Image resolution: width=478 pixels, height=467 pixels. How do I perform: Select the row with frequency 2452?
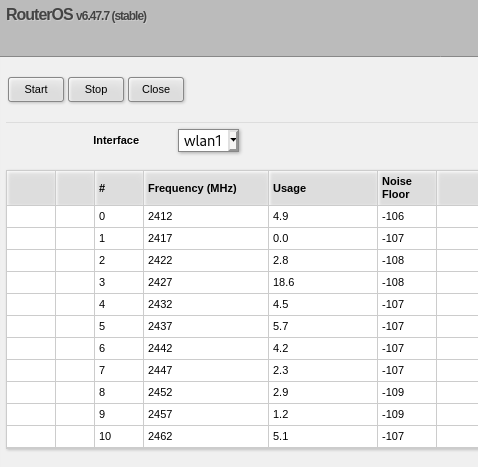pyautogui.click(x=242, y=392)
